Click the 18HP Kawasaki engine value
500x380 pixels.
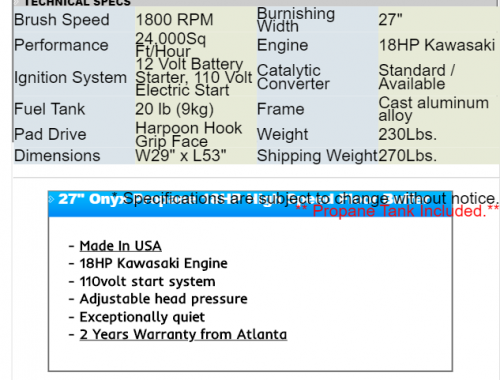tap(437, 45)
